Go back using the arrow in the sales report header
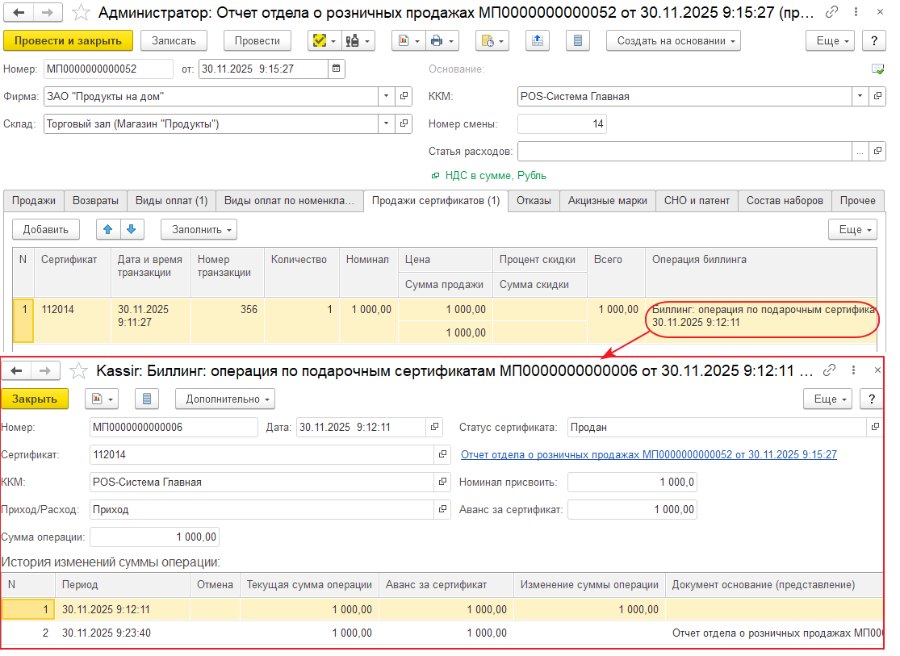Screen dimensions: 900x656 (x=18, y=12)
